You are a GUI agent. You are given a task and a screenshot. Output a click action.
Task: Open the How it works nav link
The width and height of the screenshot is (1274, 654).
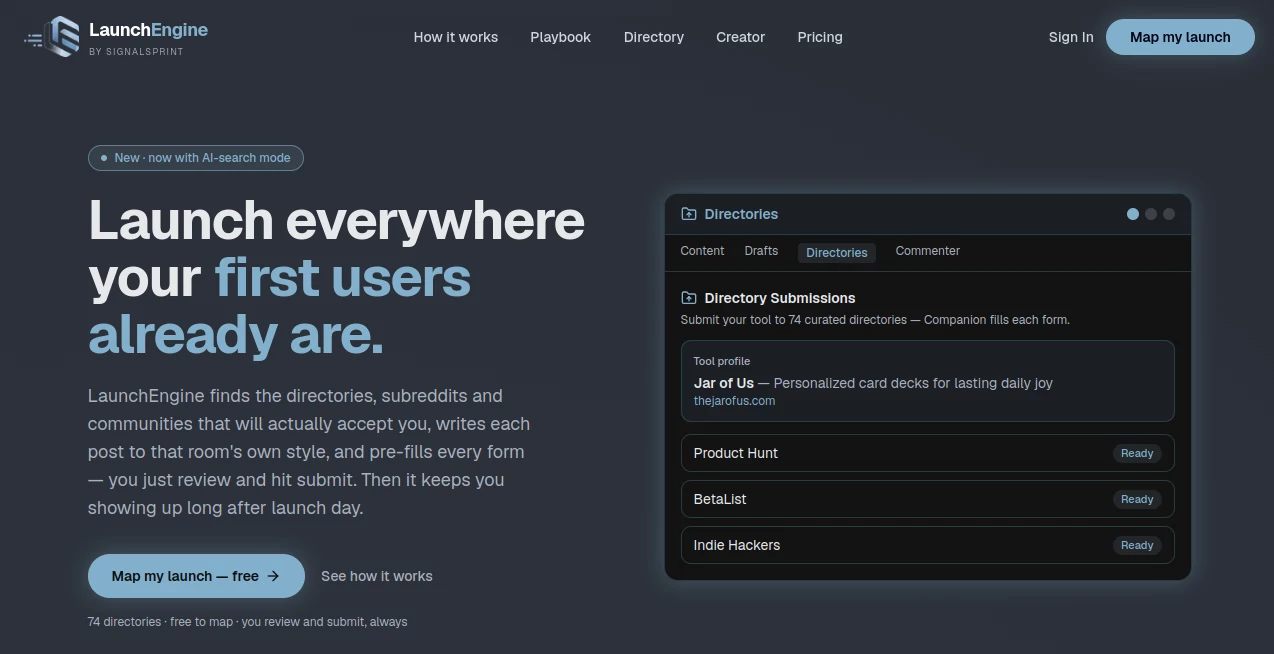click(x=456, y=37)
